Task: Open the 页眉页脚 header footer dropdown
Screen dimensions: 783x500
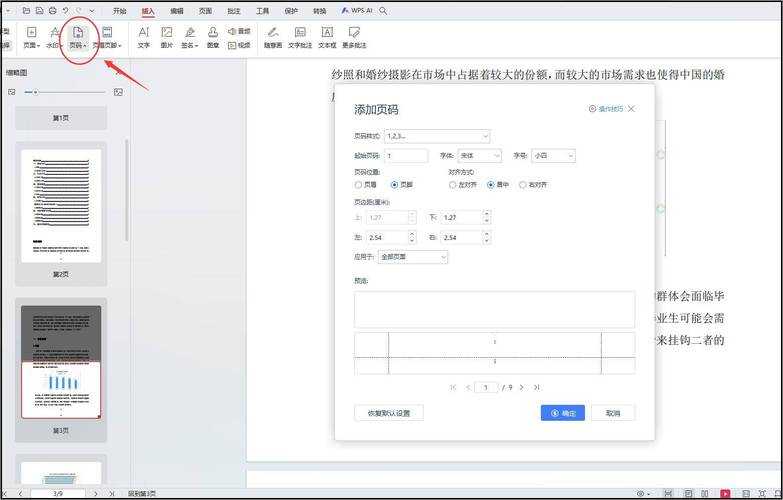Action: pos(107,38)
